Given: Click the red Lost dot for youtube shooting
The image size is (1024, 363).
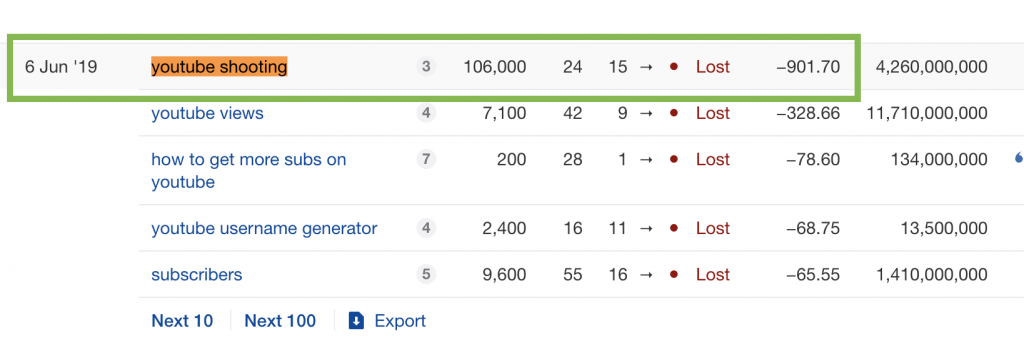Looking at the screenshot, I should tap(674, 67).
